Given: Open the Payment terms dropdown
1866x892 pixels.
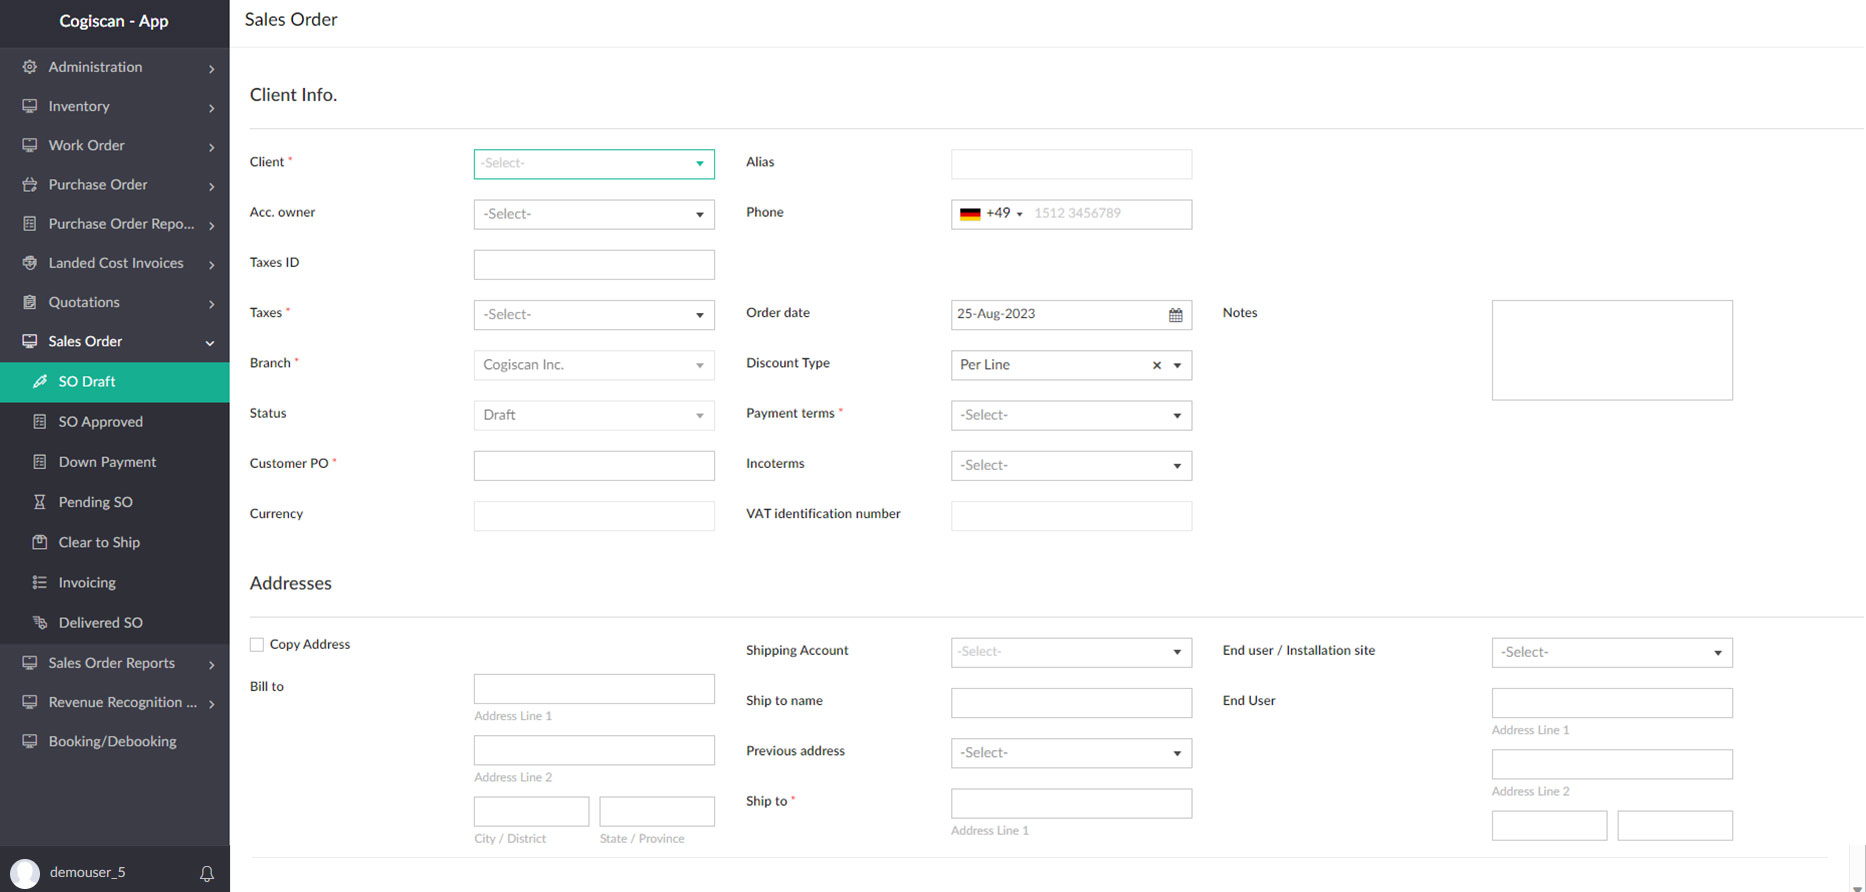Looking at the screenshot, I should [1070, 415].
